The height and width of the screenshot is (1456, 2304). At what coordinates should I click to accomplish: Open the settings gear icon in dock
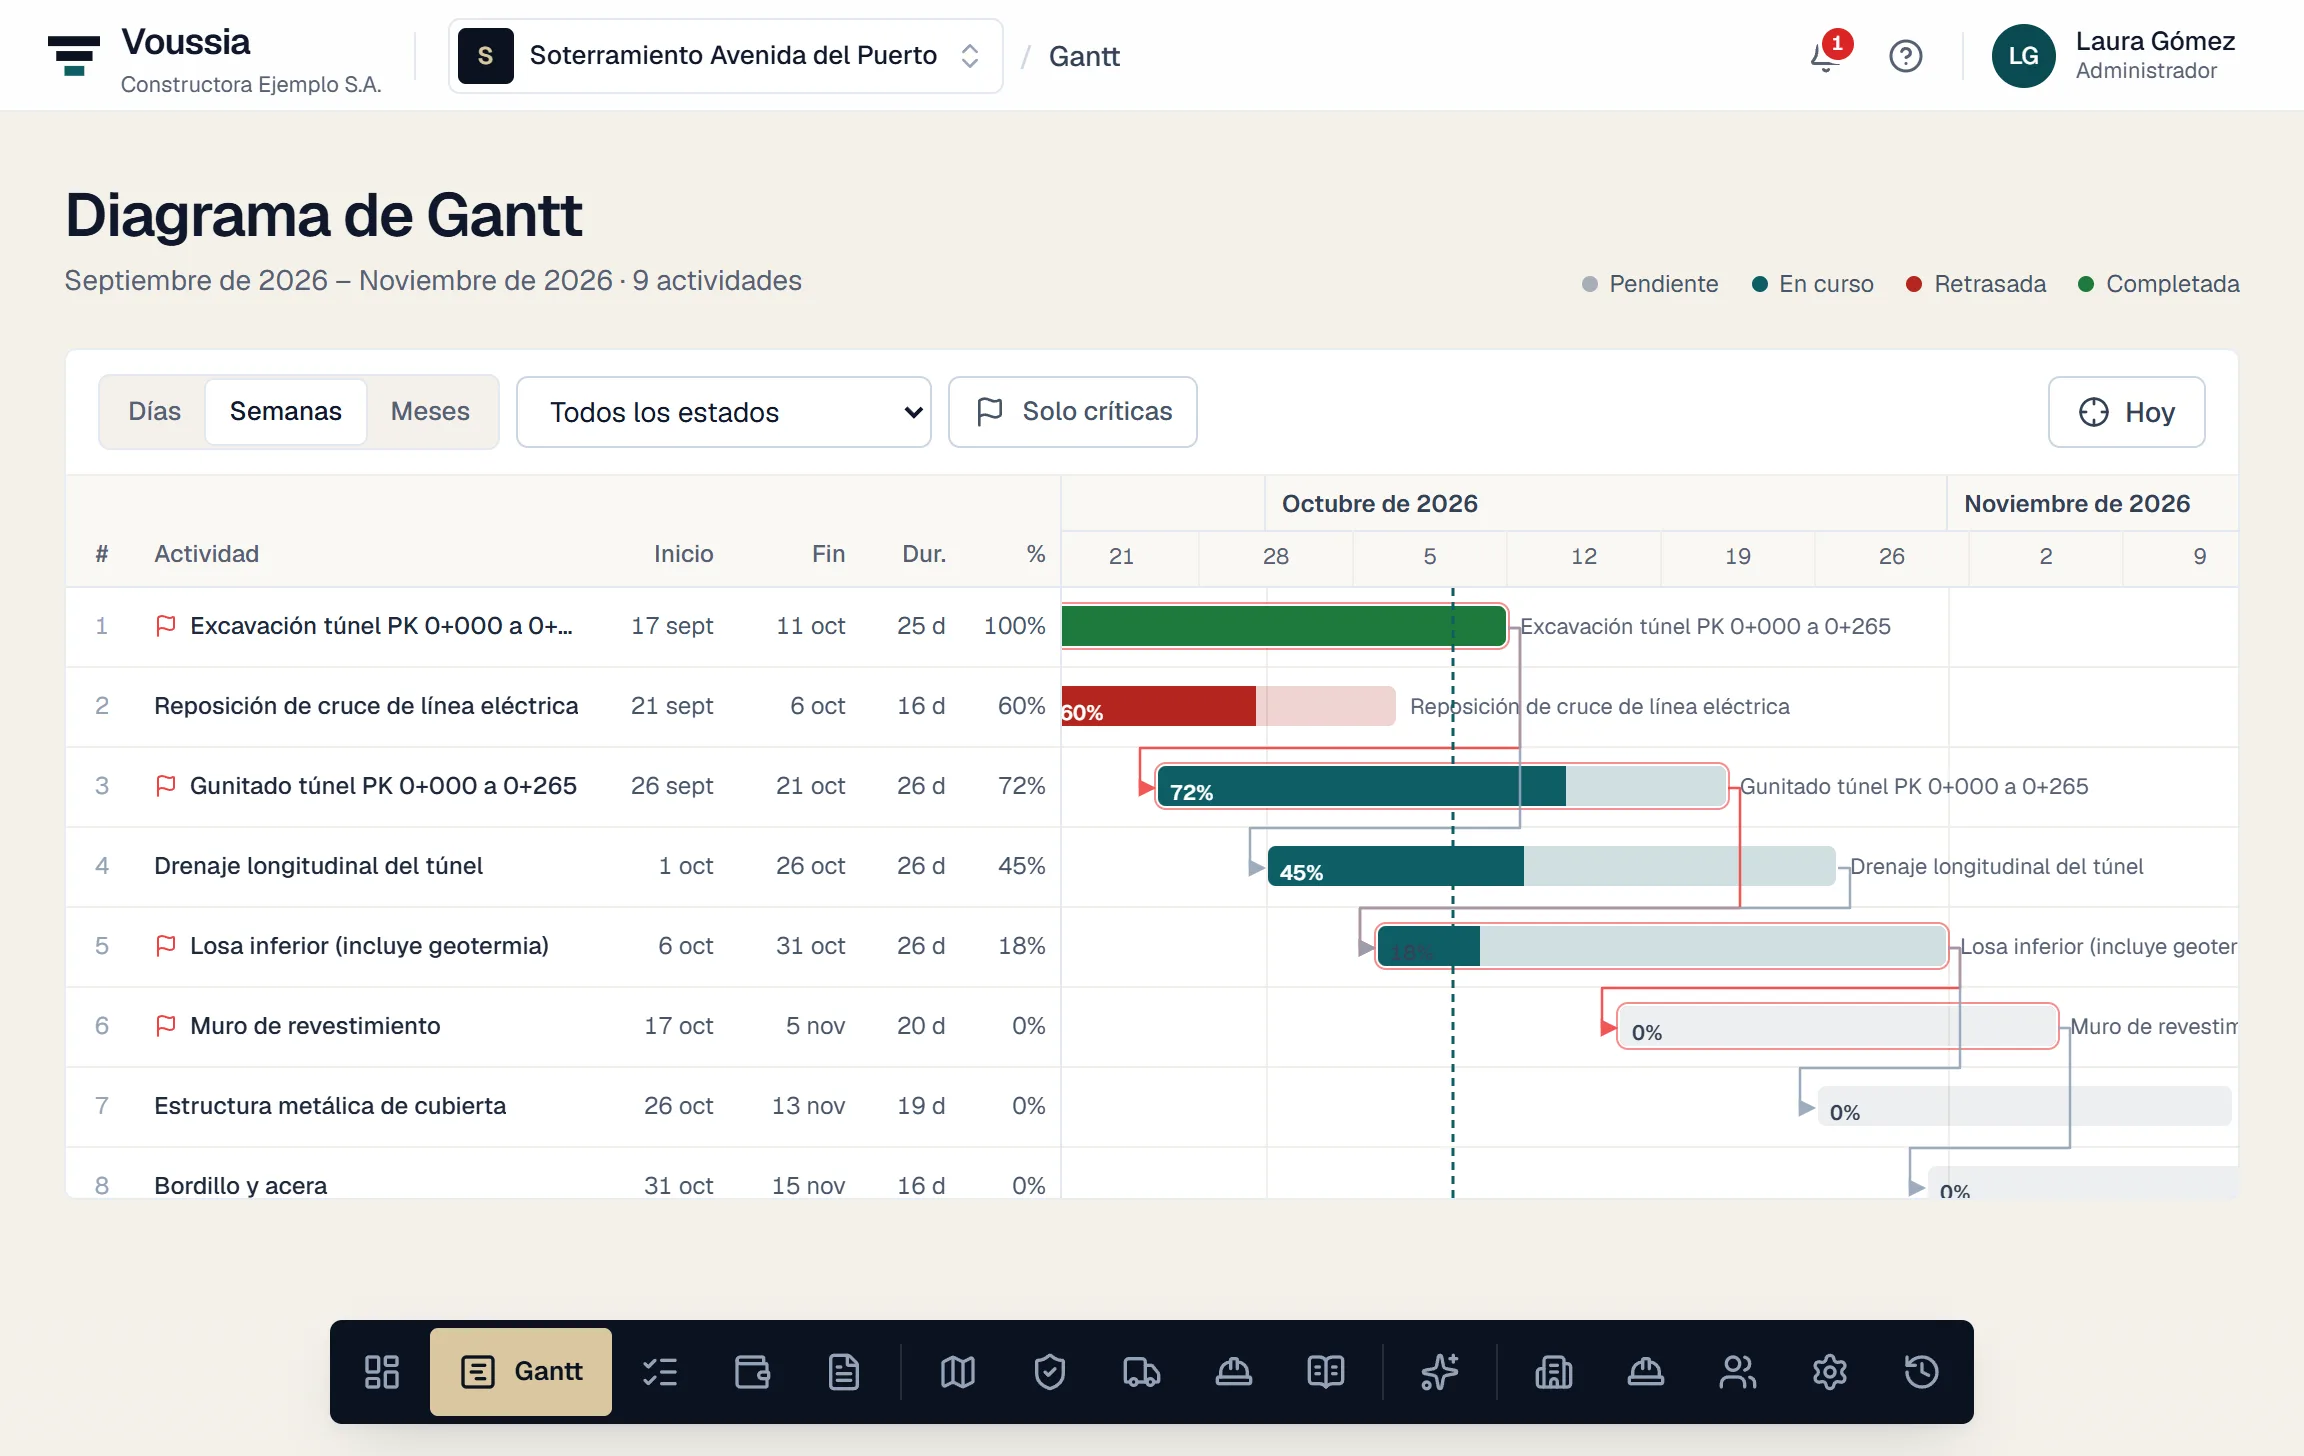pyautogui.click(x=1830, y=1372)
